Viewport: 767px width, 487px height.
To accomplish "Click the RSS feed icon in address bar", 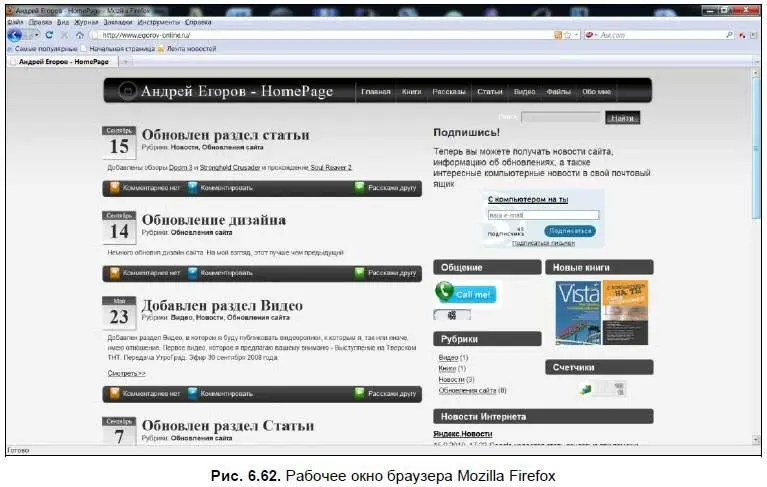I will (x=558, y=35).
